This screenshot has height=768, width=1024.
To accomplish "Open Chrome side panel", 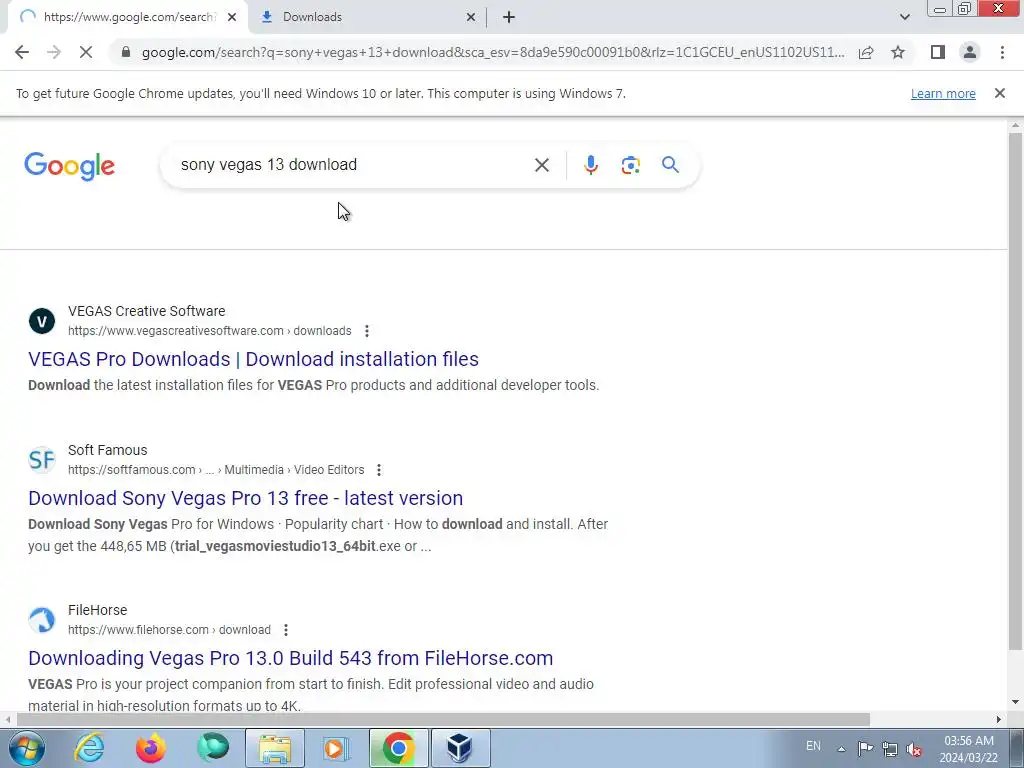I will point(938,52).
